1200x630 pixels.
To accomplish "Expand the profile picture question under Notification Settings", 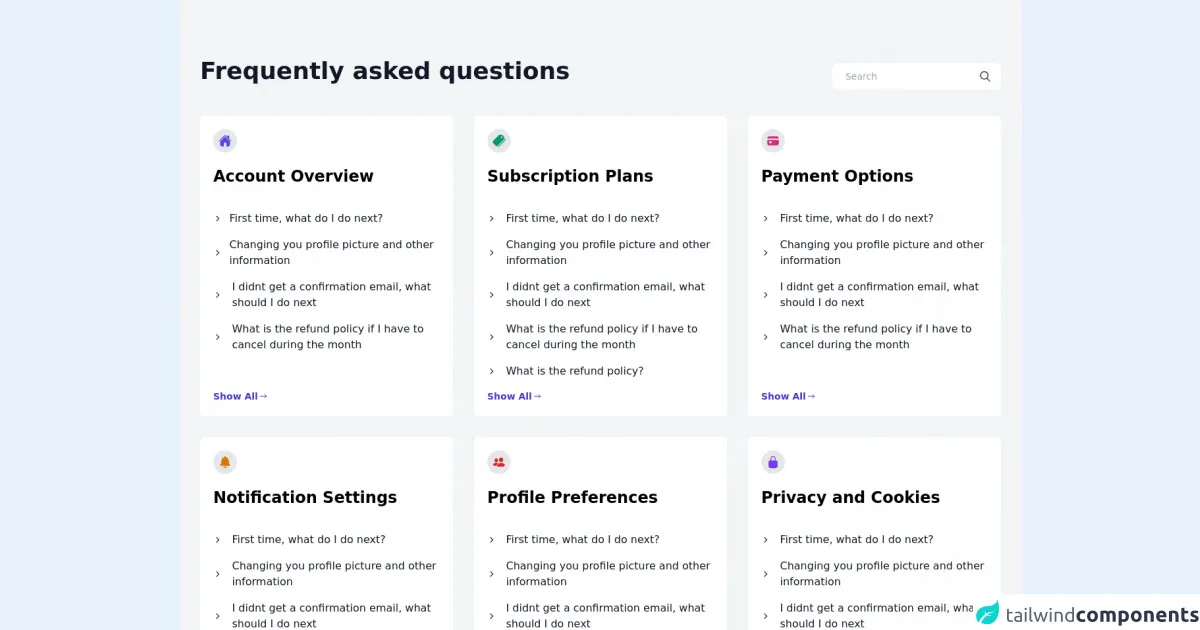I will 333,573.
